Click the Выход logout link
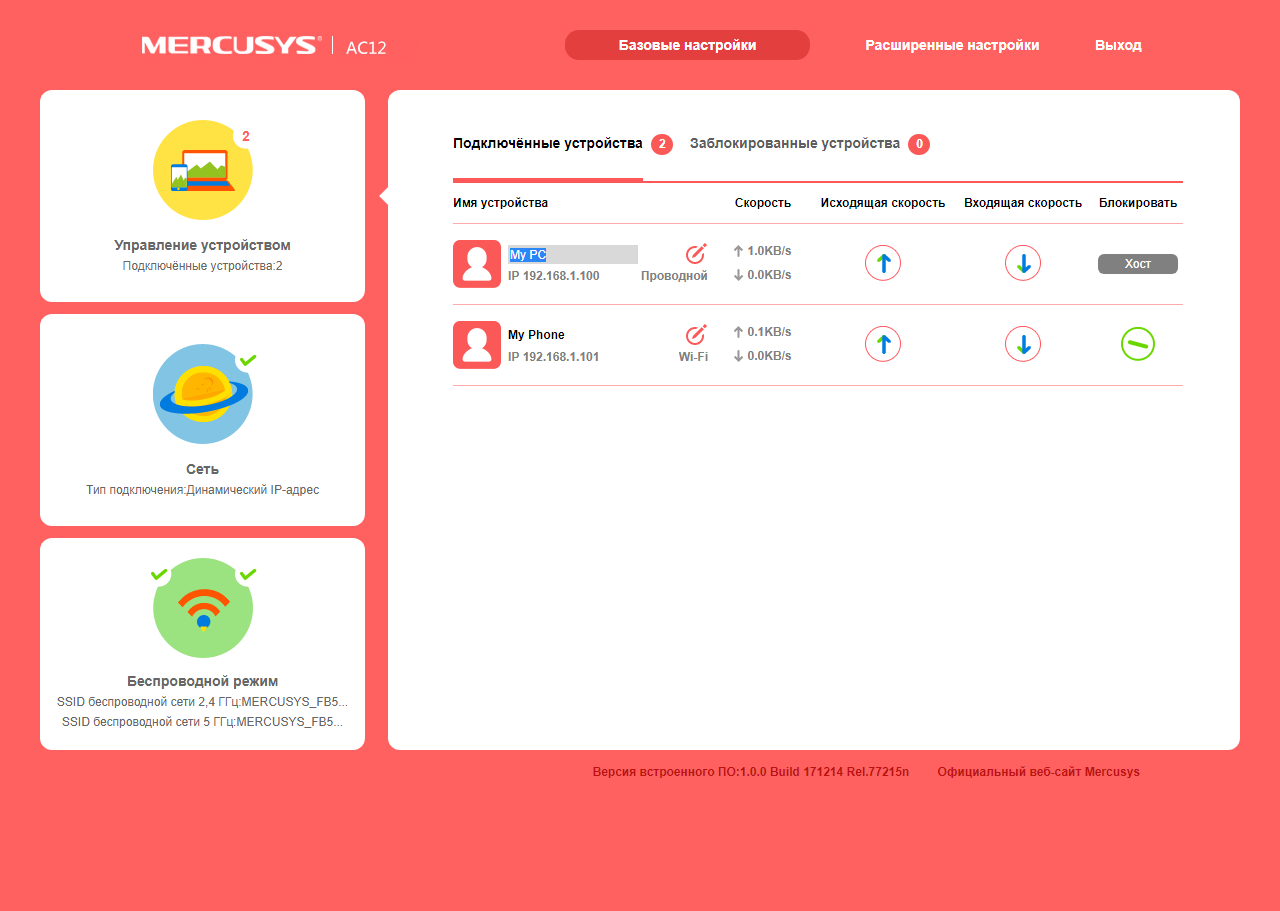1280x911 pixels. (1118, 45)
